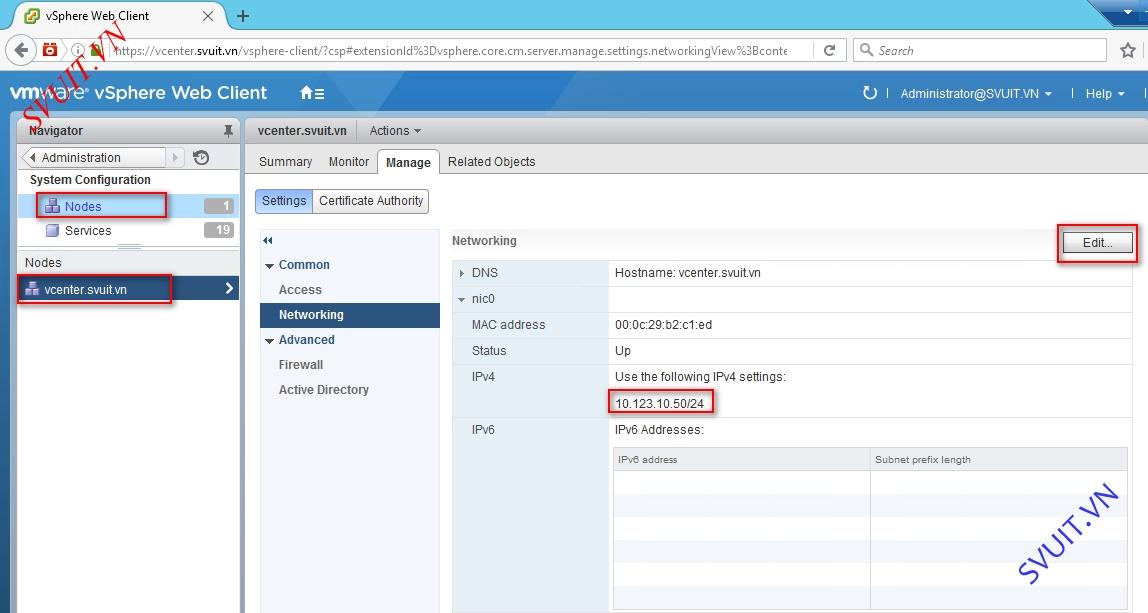Select the Certificate Authority toggle button
Viewport: 1148px width, 613px height.
click(371, 201)
